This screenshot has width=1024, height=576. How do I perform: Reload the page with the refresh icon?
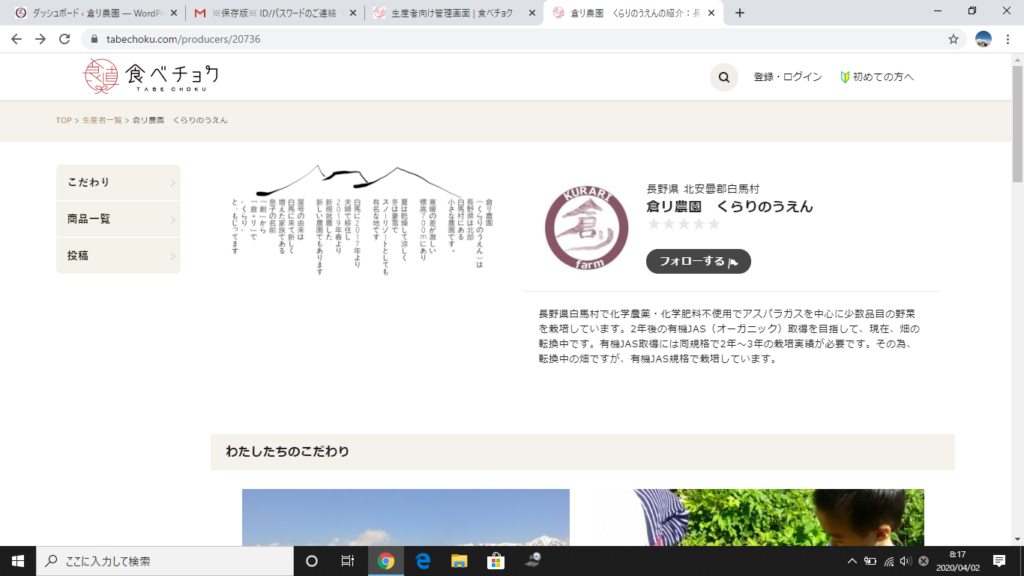[64, 39]
